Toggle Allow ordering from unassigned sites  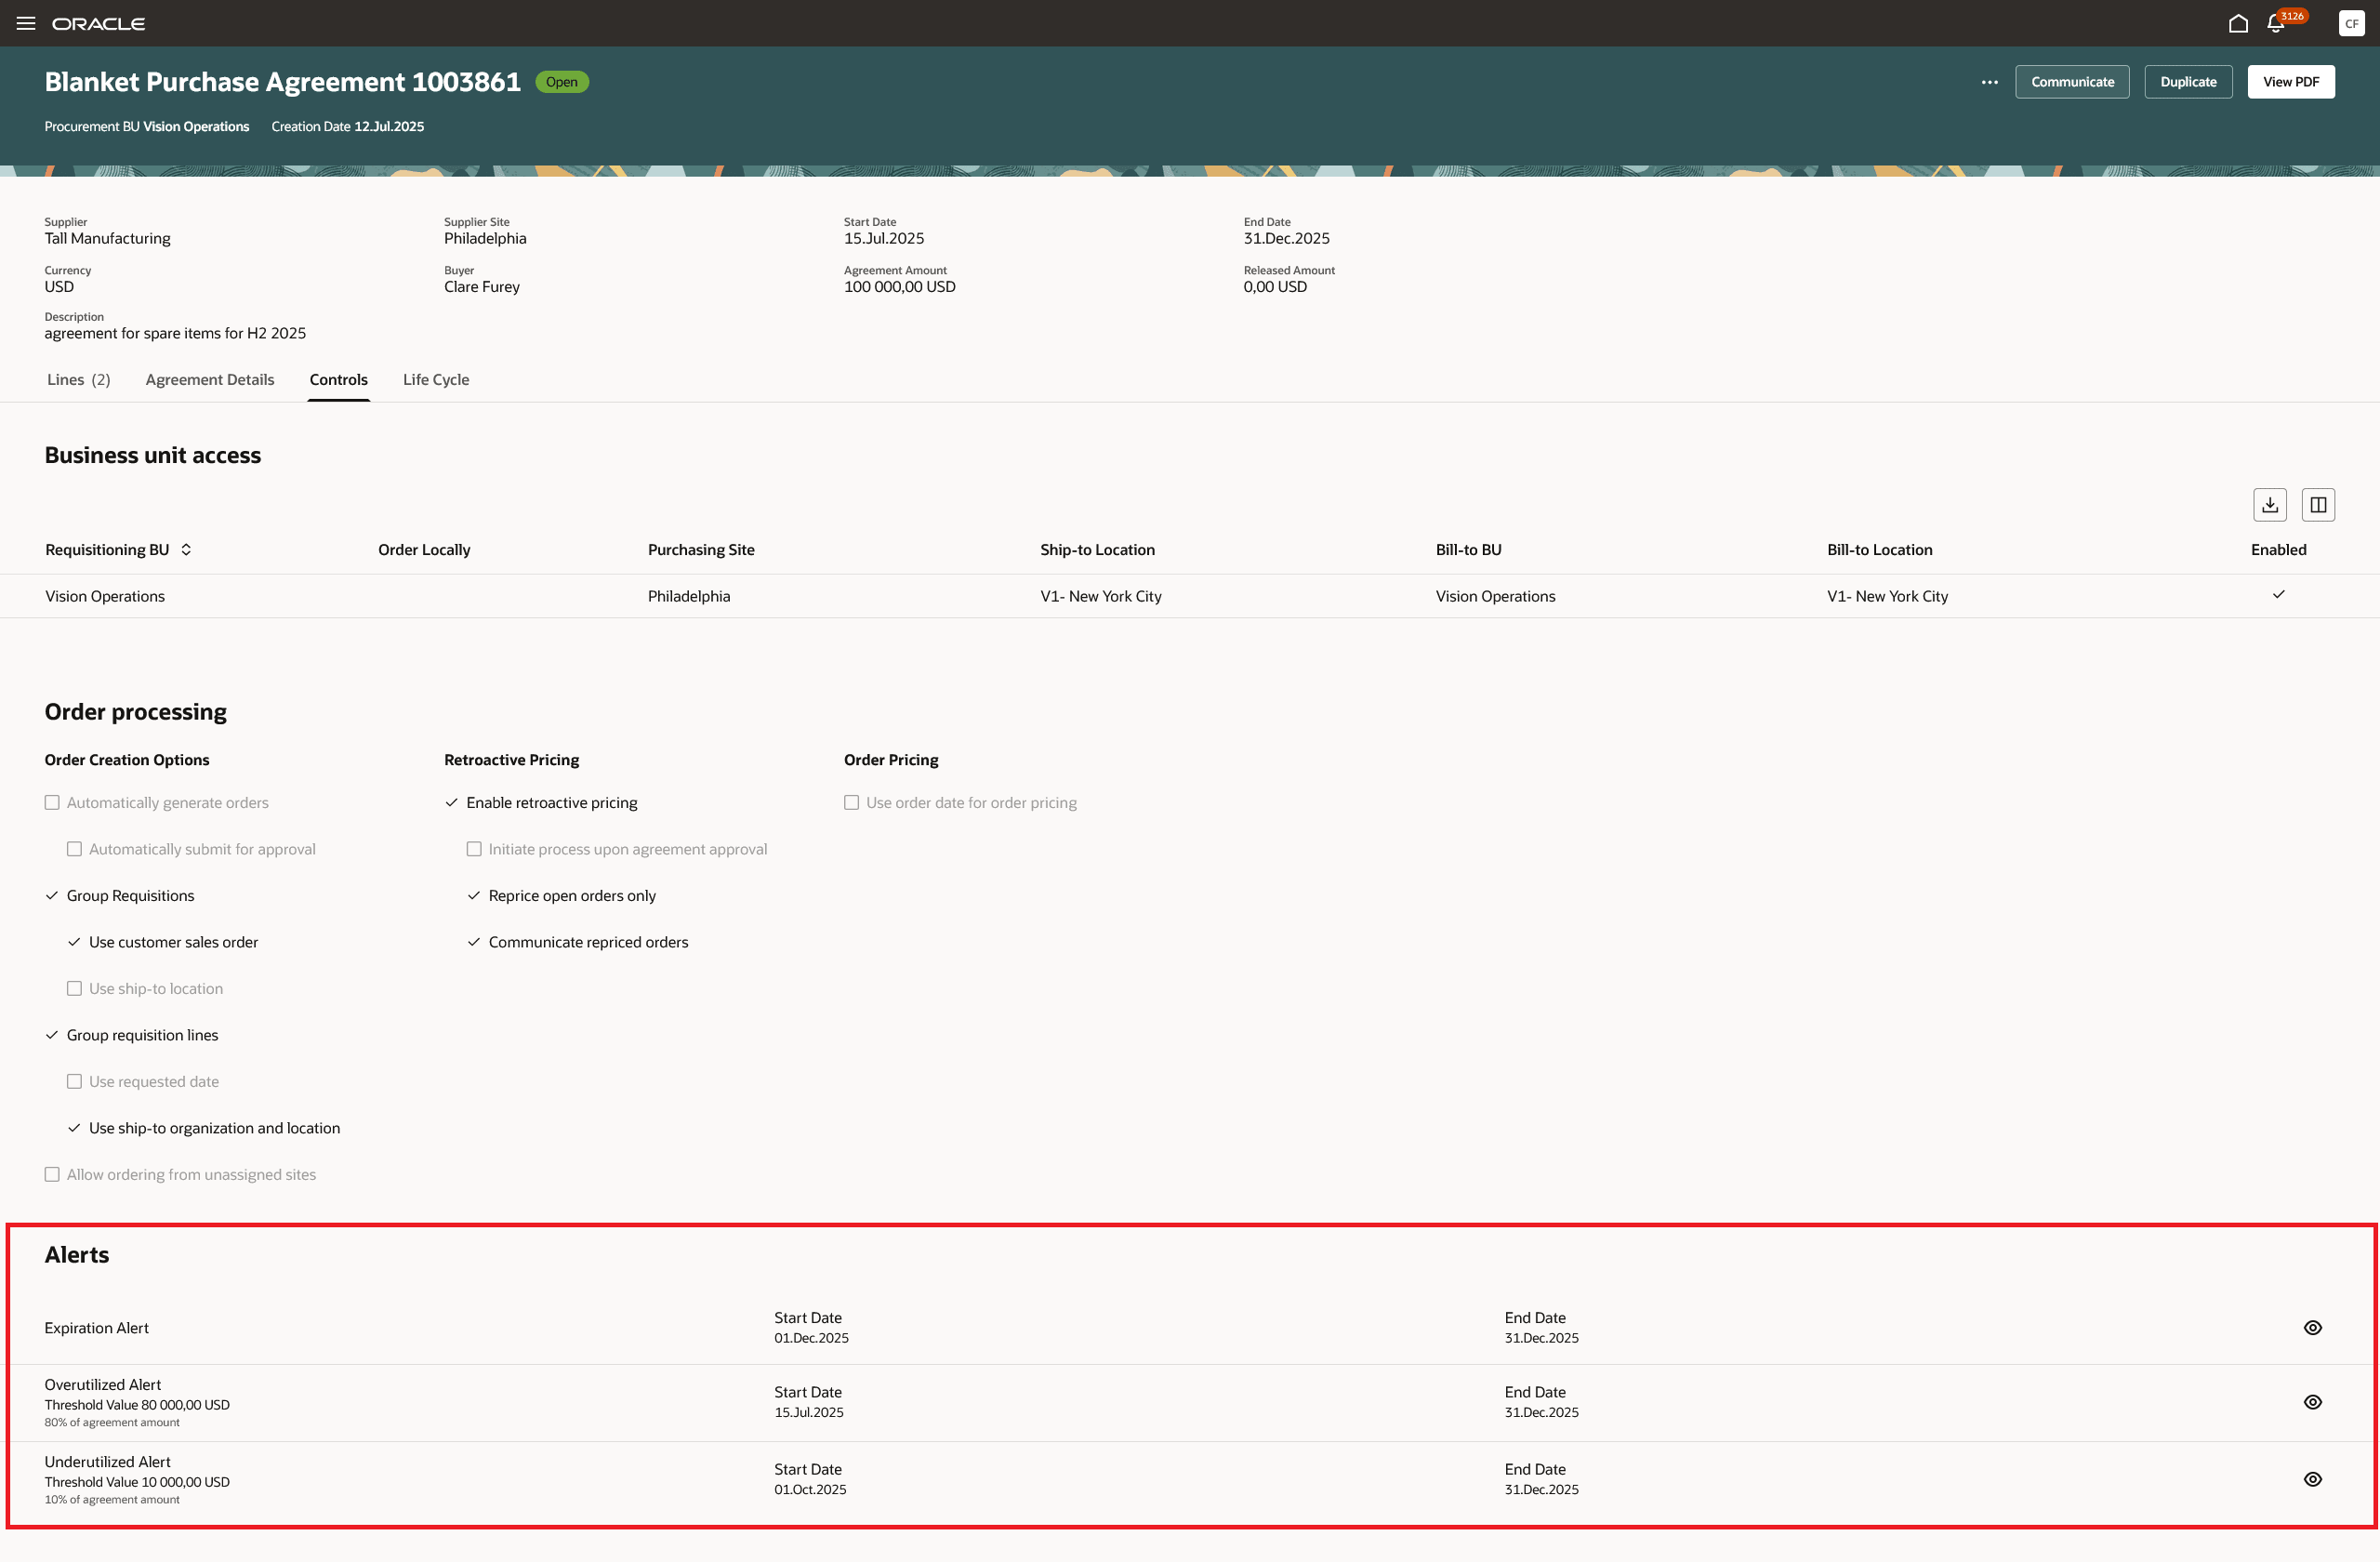pyautogui.click(x=52, y=1175)
